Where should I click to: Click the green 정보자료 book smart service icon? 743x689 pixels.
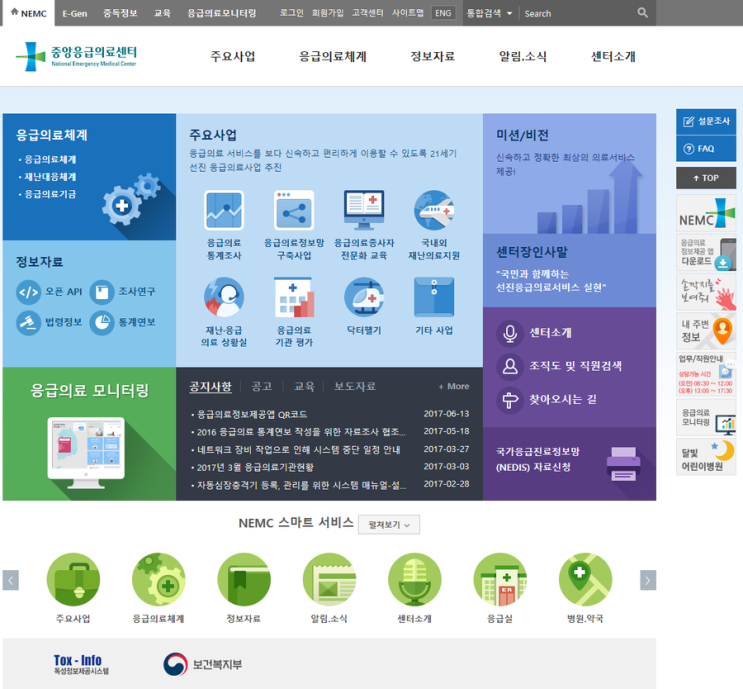[244, 579]
